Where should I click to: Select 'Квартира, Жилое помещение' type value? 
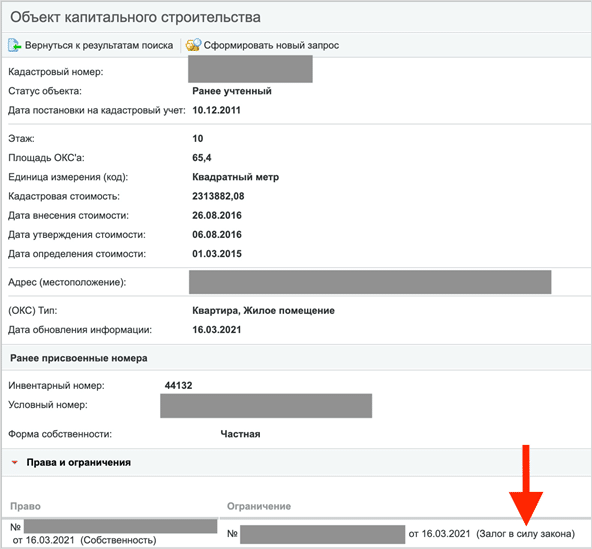pos(264,310)
